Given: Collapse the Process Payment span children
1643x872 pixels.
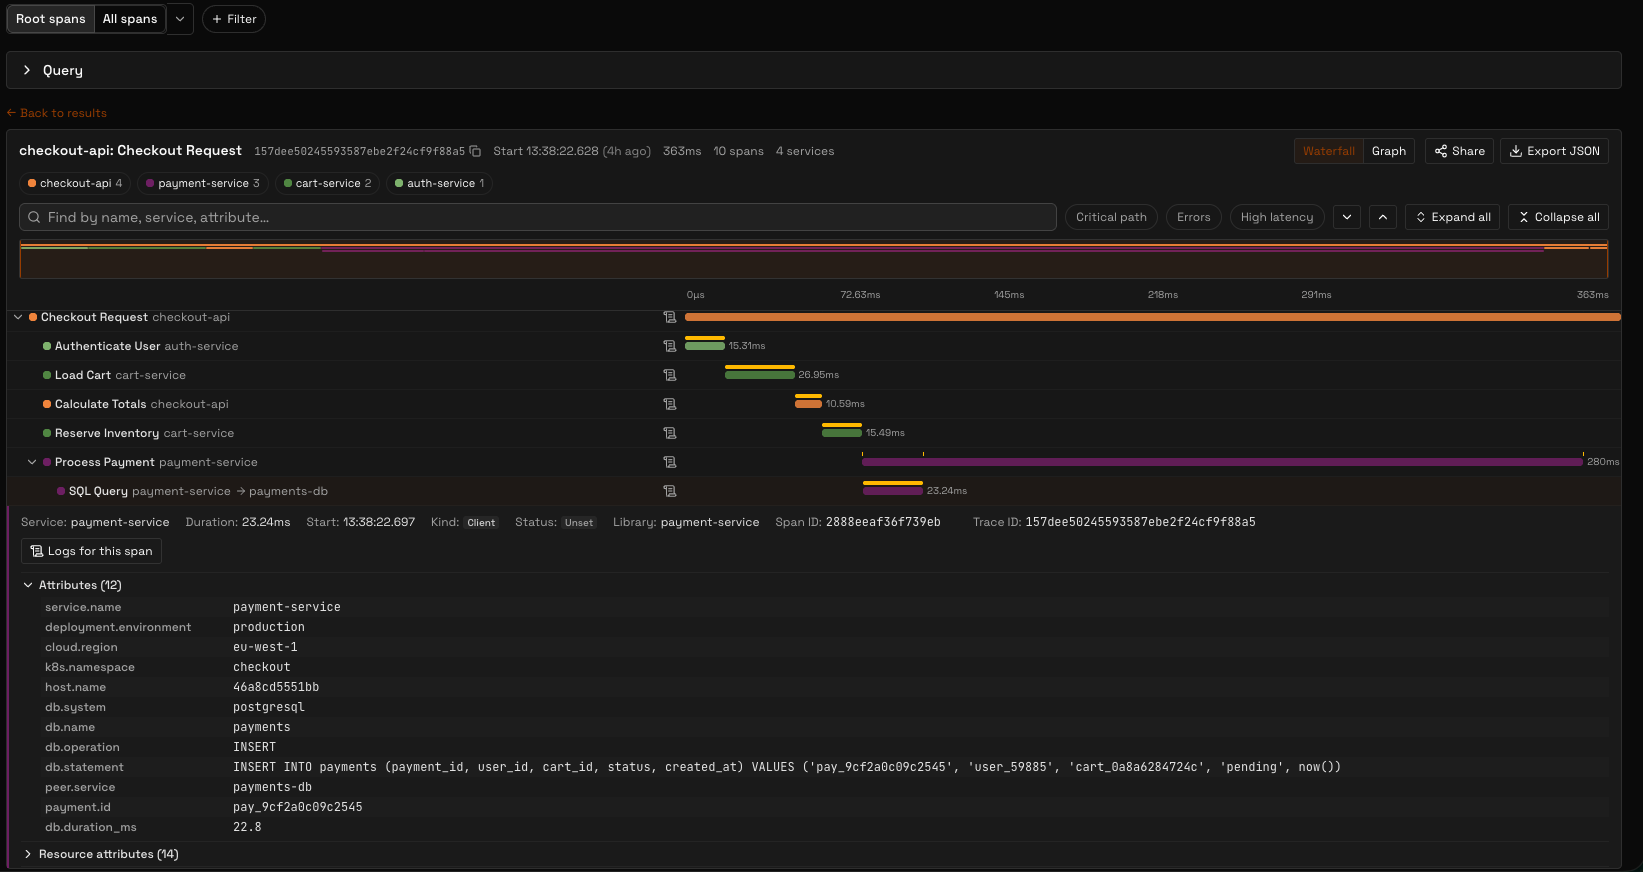Looking at the screenshot, I should coord(32,462).
